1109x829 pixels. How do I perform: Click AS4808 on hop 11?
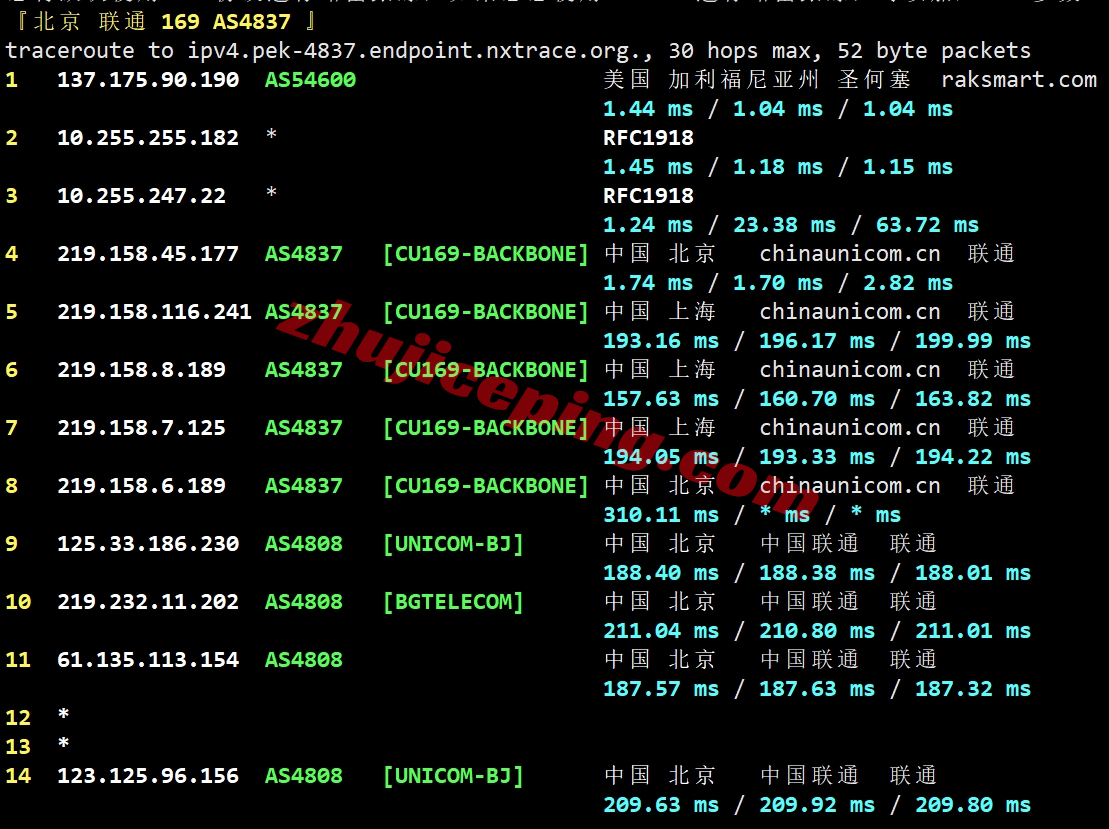[x=303, y=659]
